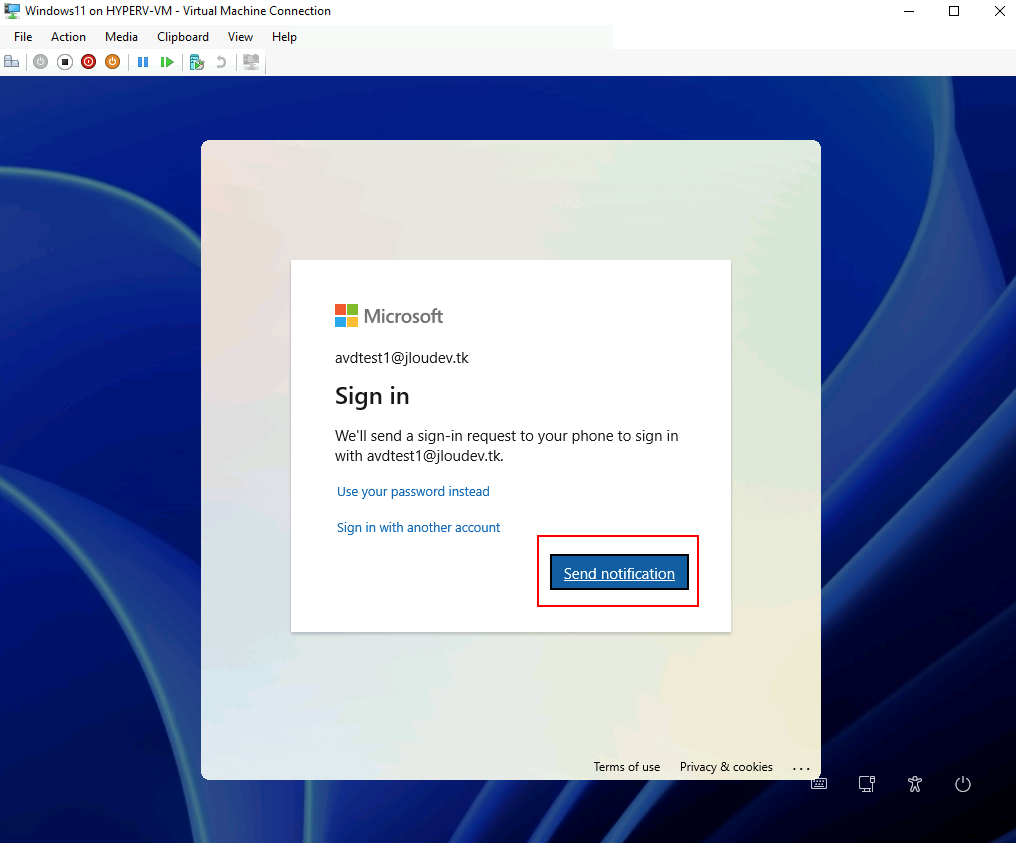
Task: Click the three-dot more options button
Action: pos(801,768)
